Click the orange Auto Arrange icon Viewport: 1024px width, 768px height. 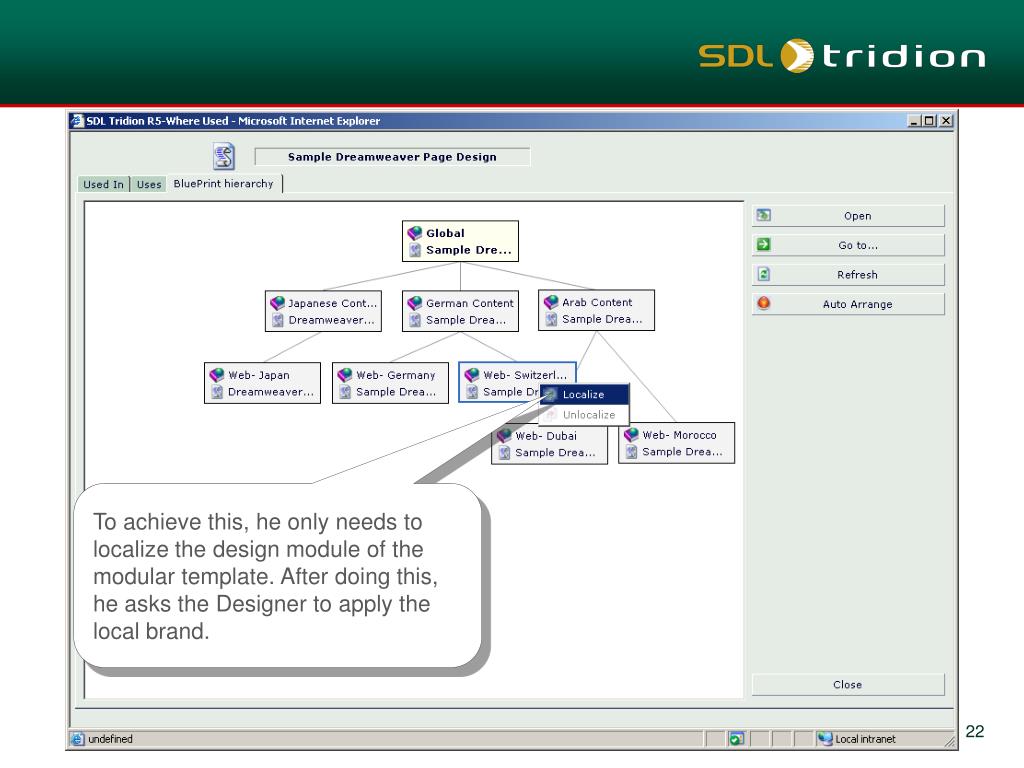[x=763, y=304]
